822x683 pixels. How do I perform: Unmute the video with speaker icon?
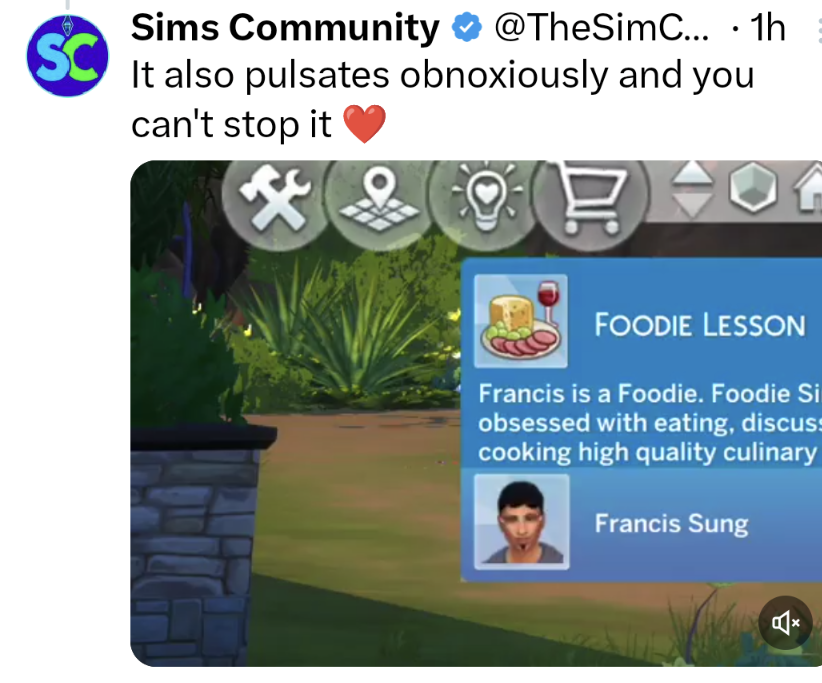point(785,623)
